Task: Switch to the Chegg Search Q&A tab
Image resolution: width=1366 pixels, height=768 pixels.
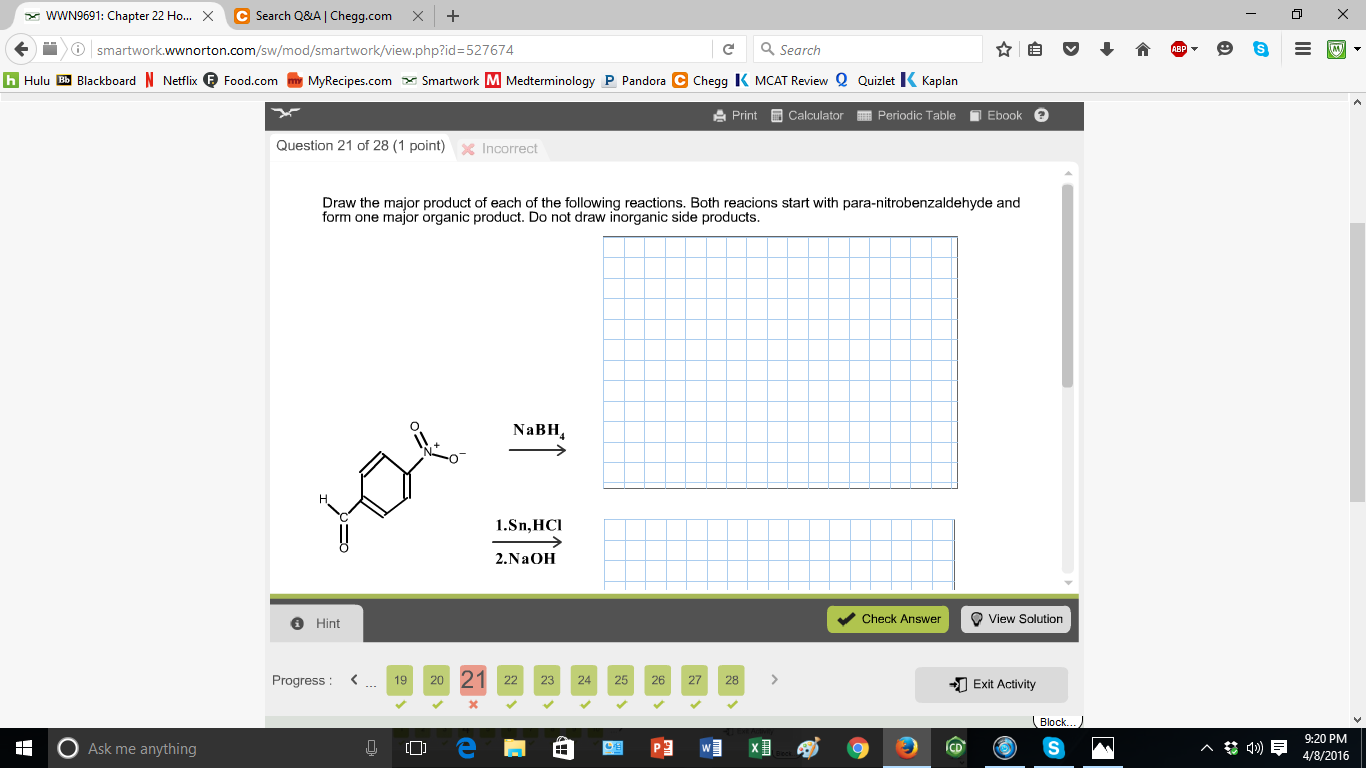Action: 323,16
